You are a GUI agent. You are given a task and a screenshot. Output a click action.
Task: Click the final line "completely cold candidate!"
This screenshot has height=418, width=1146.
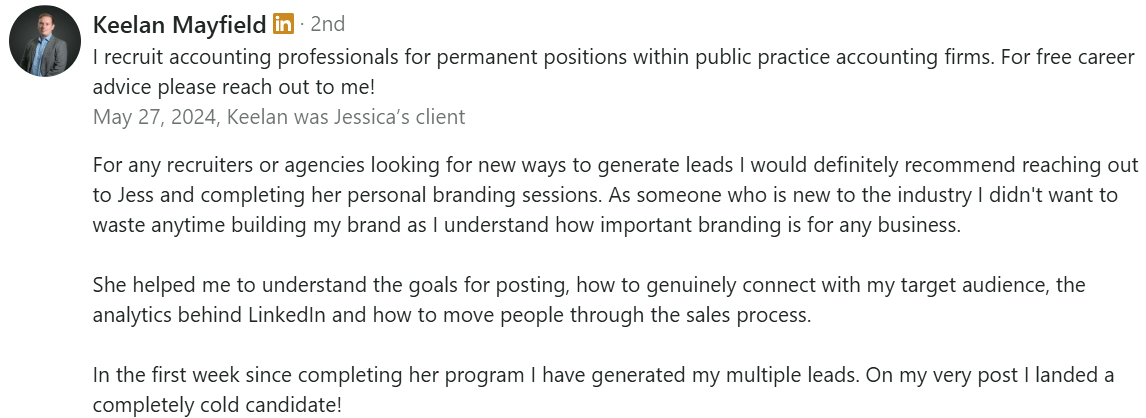[x=217, y=406]
